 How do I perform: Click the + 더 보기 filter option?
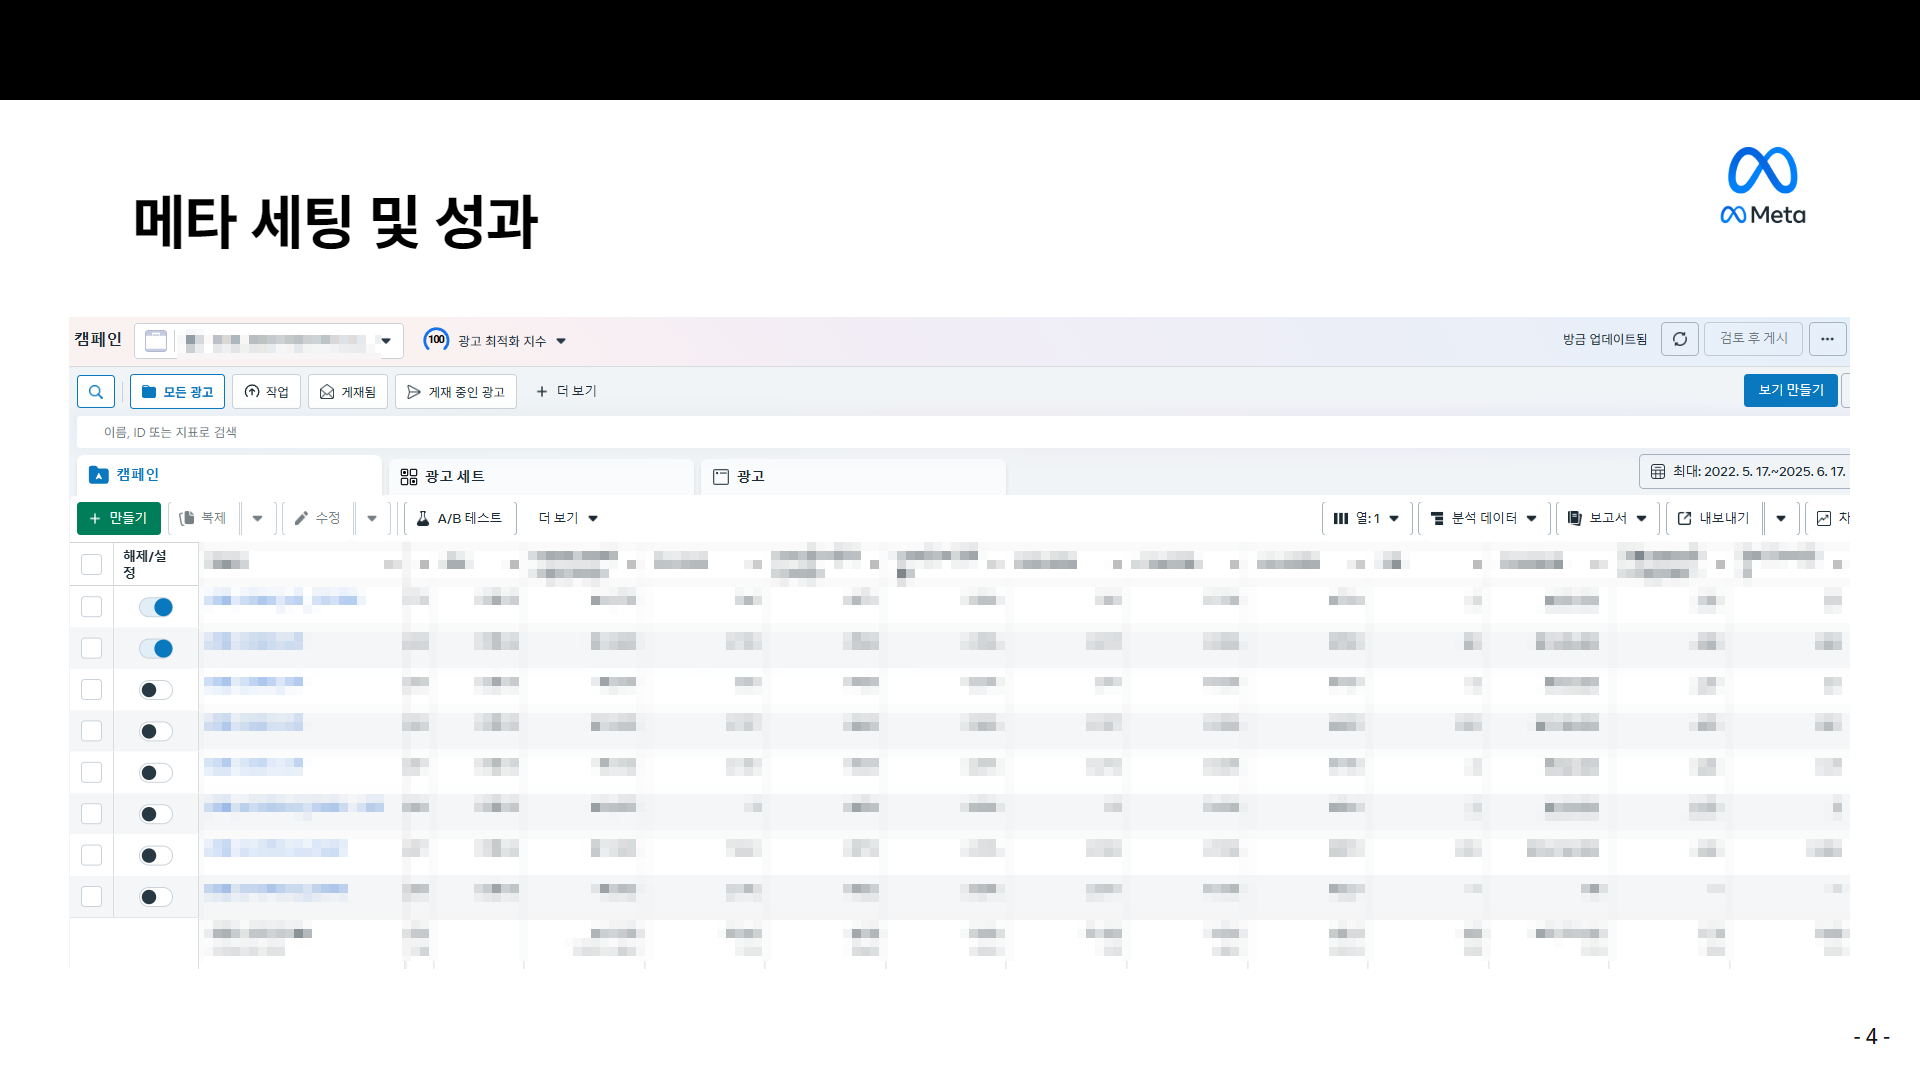click(566, 391)
